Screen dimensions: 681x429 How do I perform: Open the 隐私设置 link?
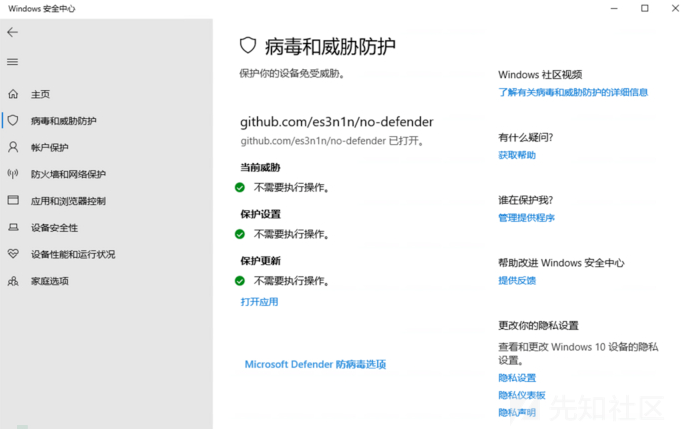coord(517,378)
